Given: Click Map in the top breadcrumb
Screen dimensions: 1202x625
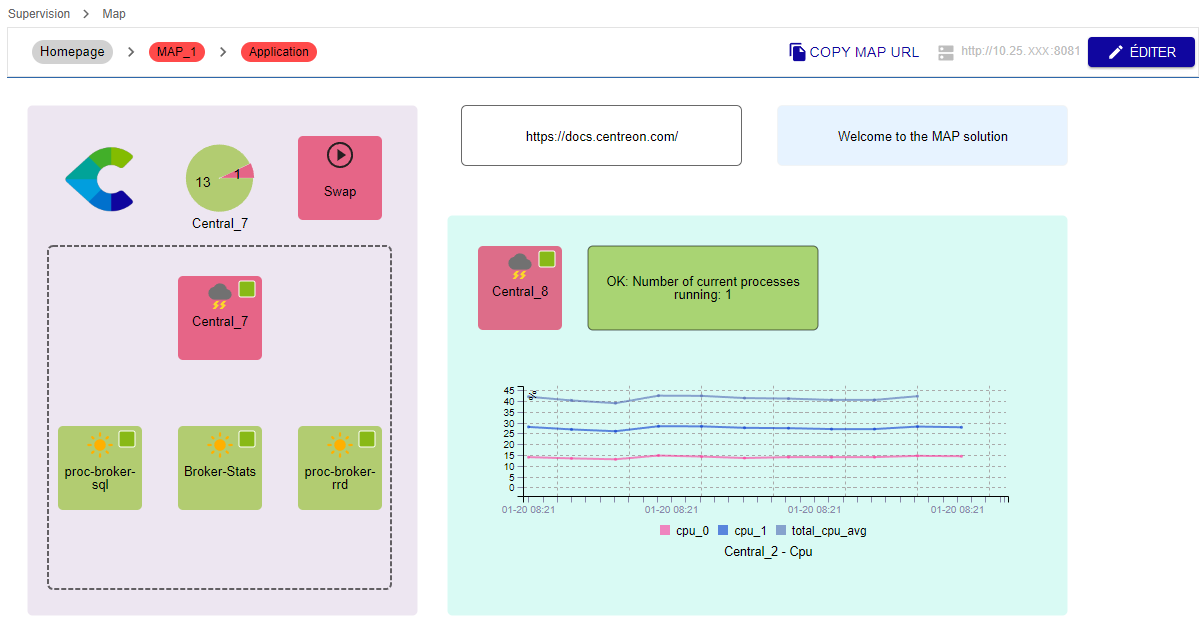Looking at the screenshot, I should tap(114, 14).
